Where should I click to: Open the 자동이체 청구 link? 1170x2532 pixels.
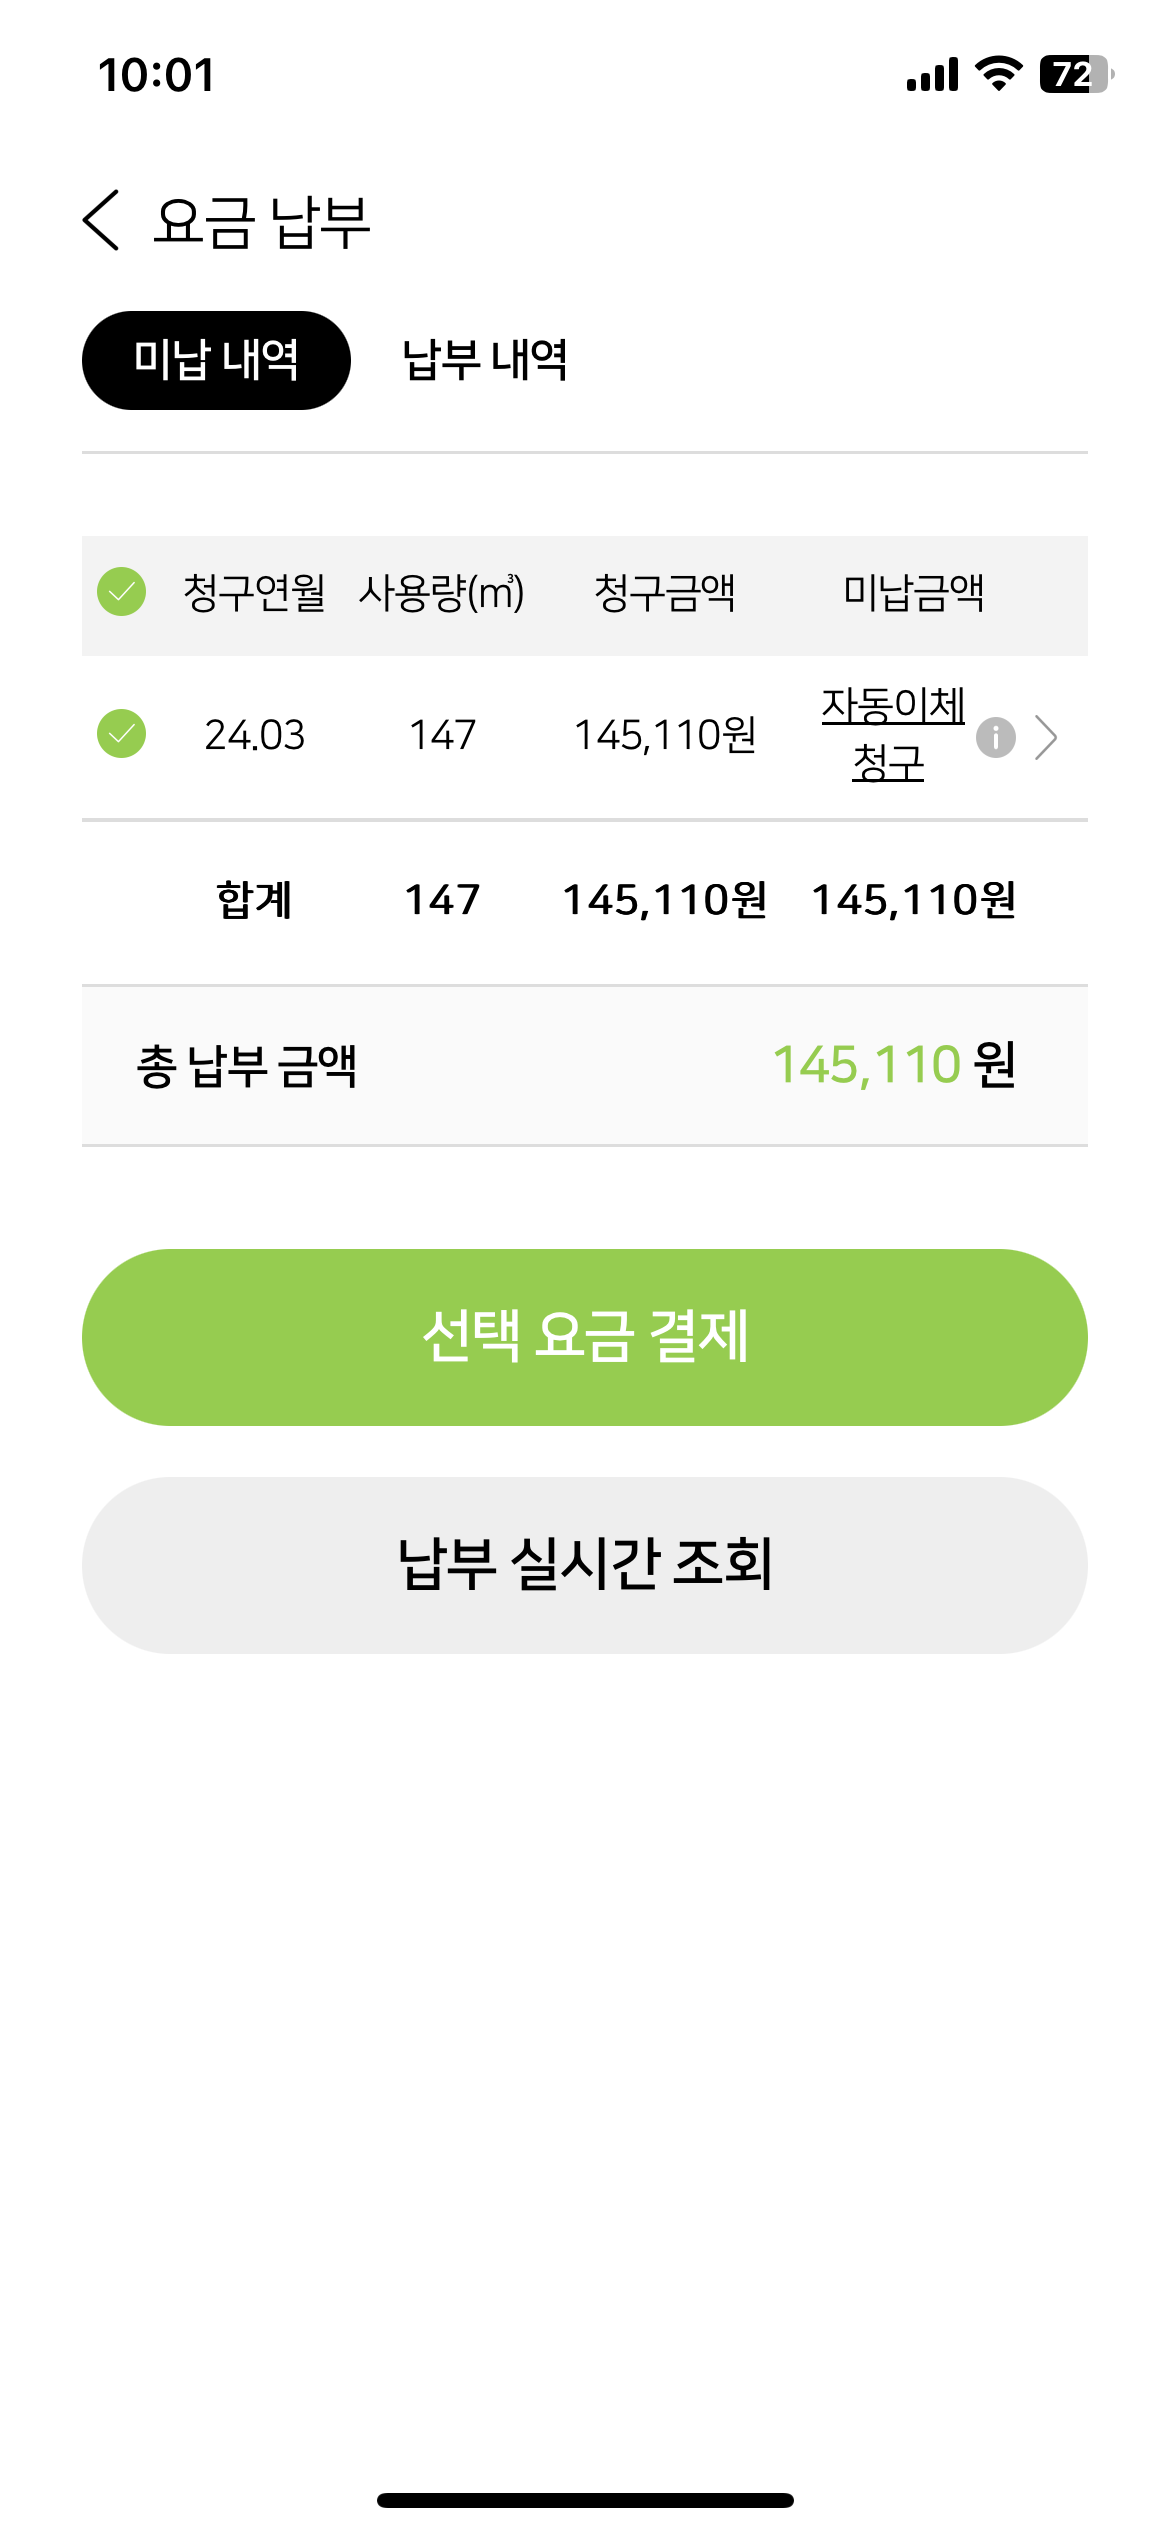(x=892, y=734)
